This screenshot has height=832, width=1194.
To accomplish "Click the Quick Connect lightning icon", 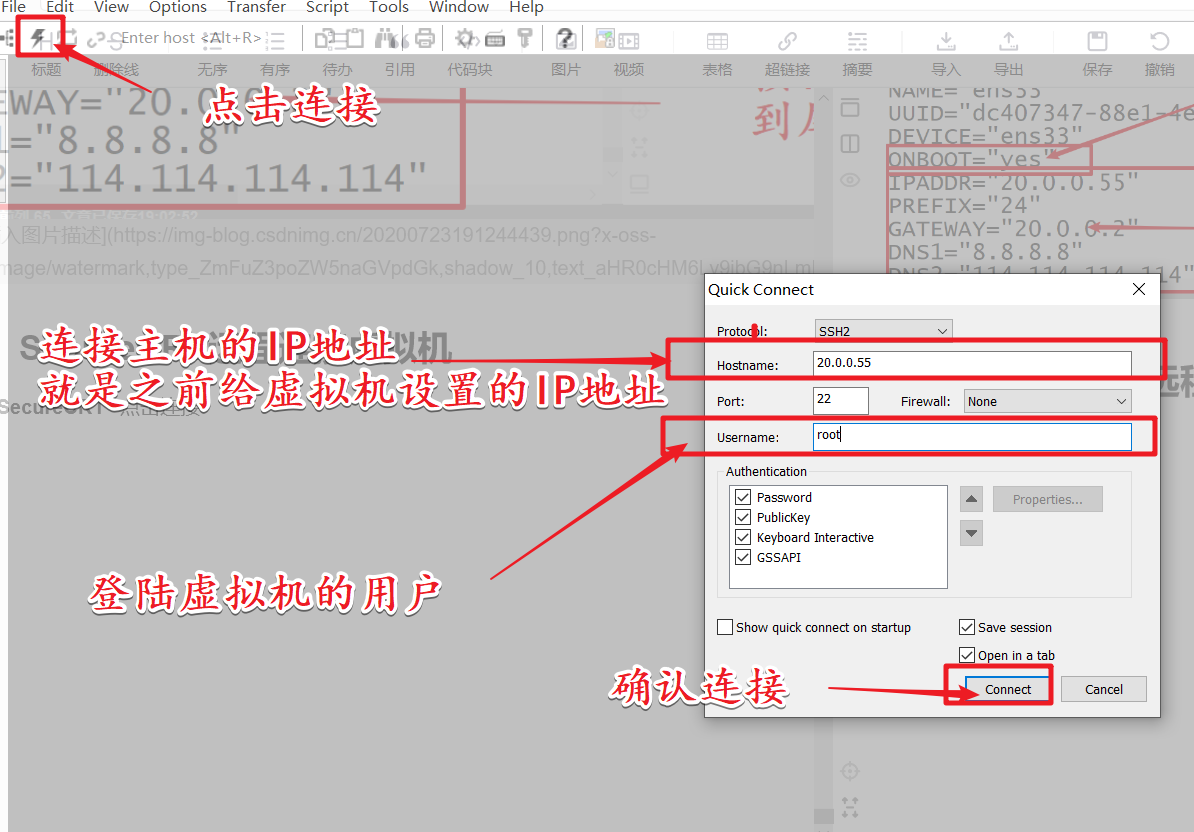I will tap(38, 38).
